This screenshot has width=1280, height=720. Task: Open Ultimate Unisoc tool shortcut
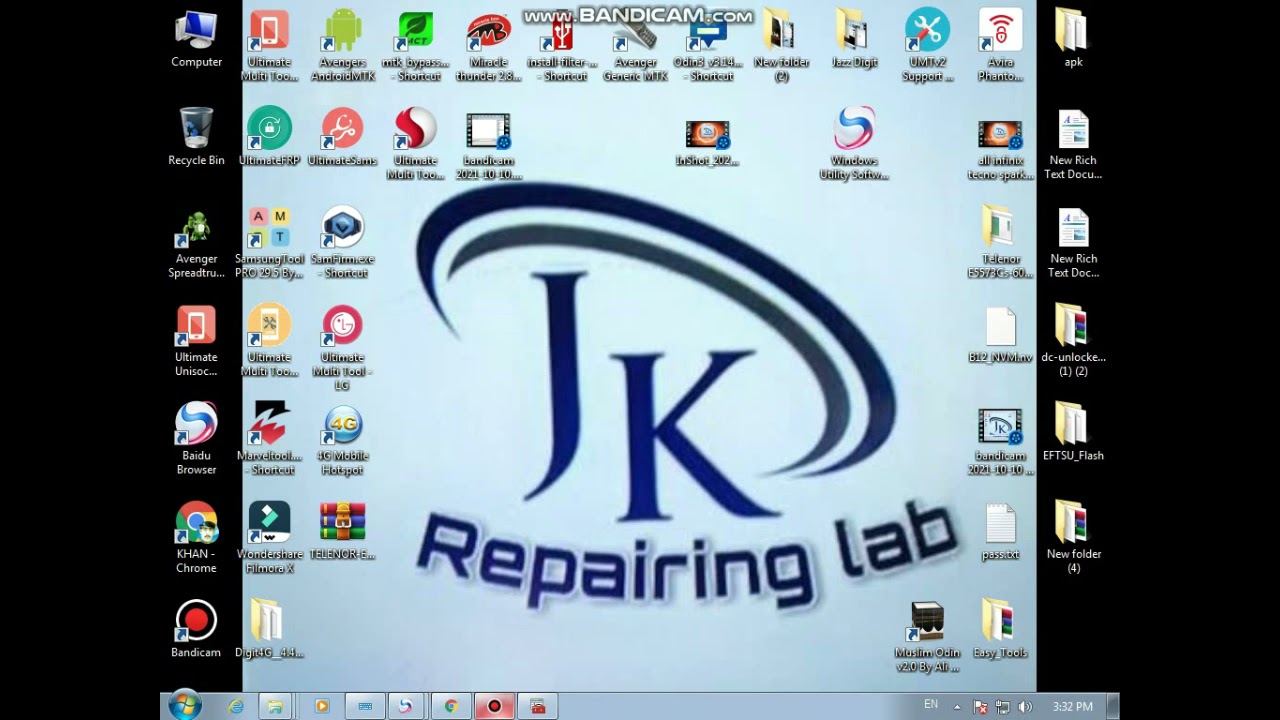tap(196, 341)
